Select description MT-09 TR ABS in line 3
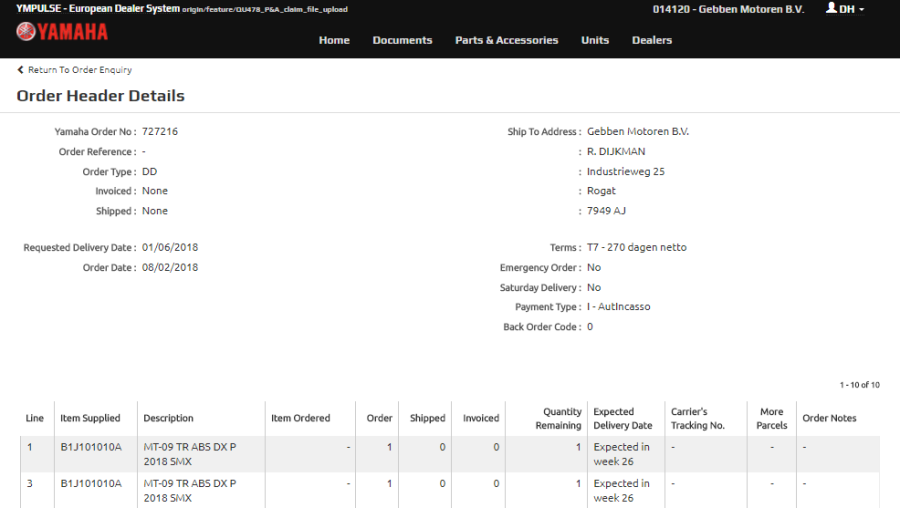 190,491
